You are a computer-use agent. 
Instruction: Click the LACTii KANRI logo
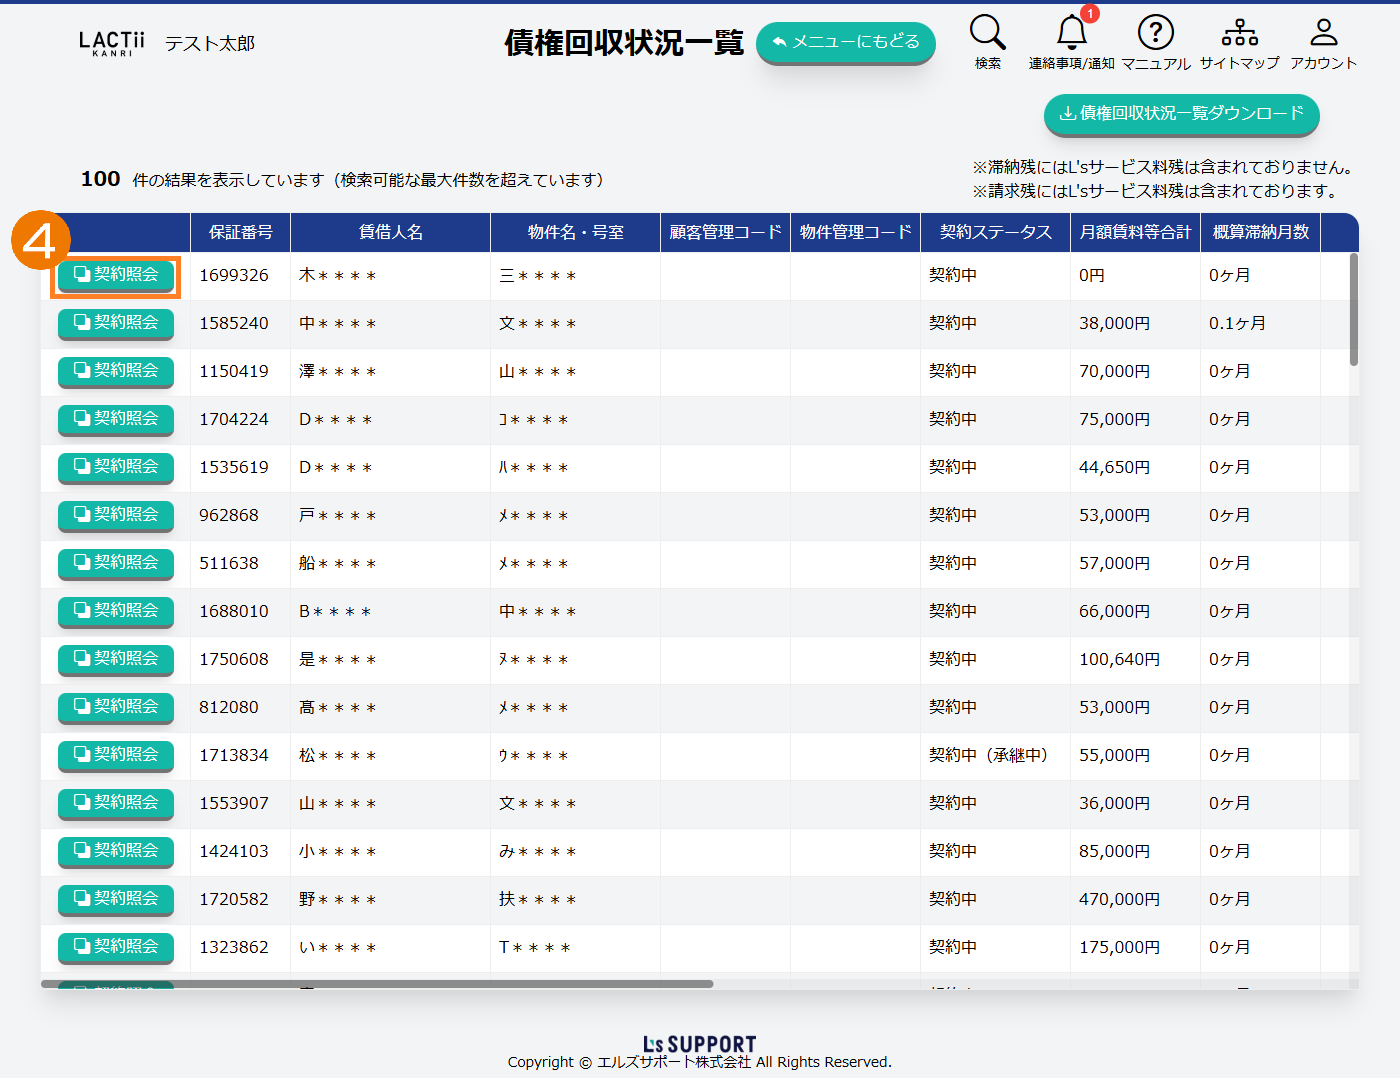click(112, 43)
